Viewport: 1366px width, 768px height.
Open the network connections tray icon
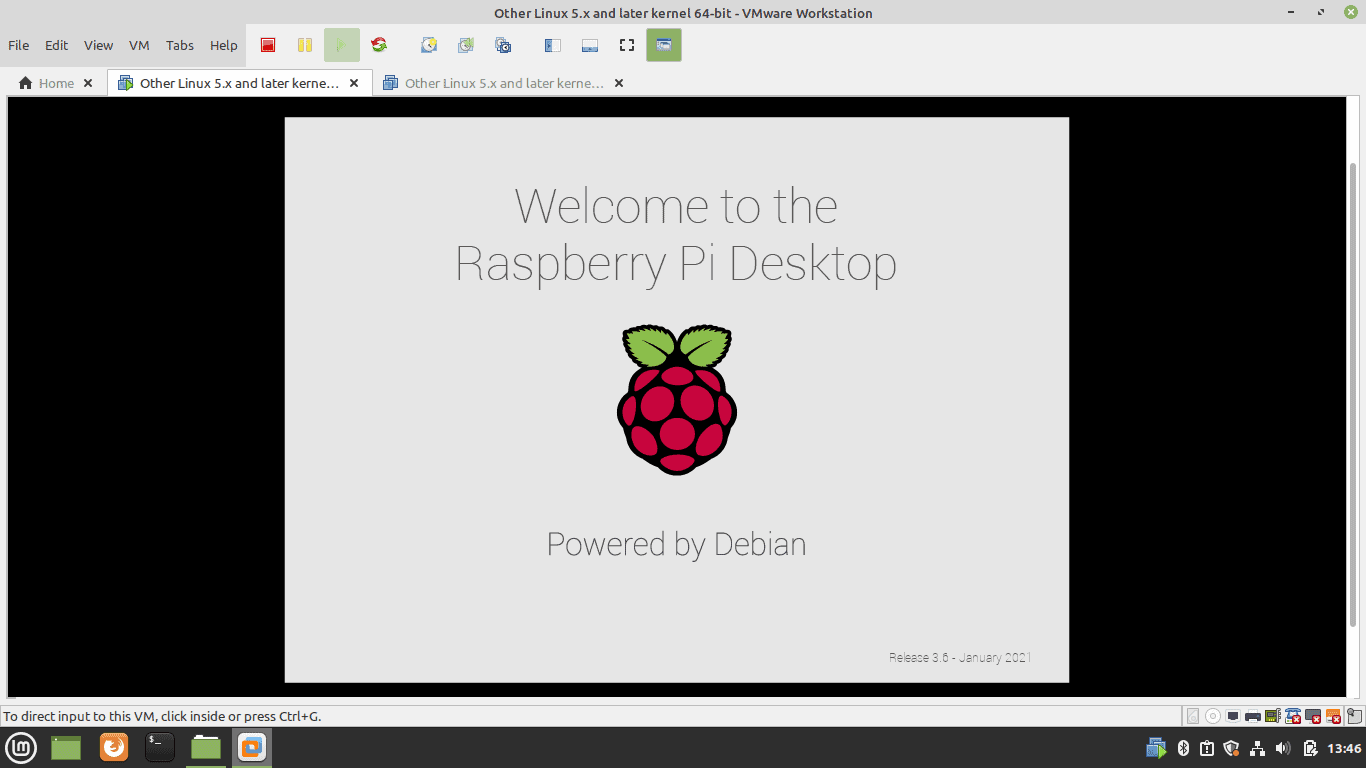[1257, 748]
